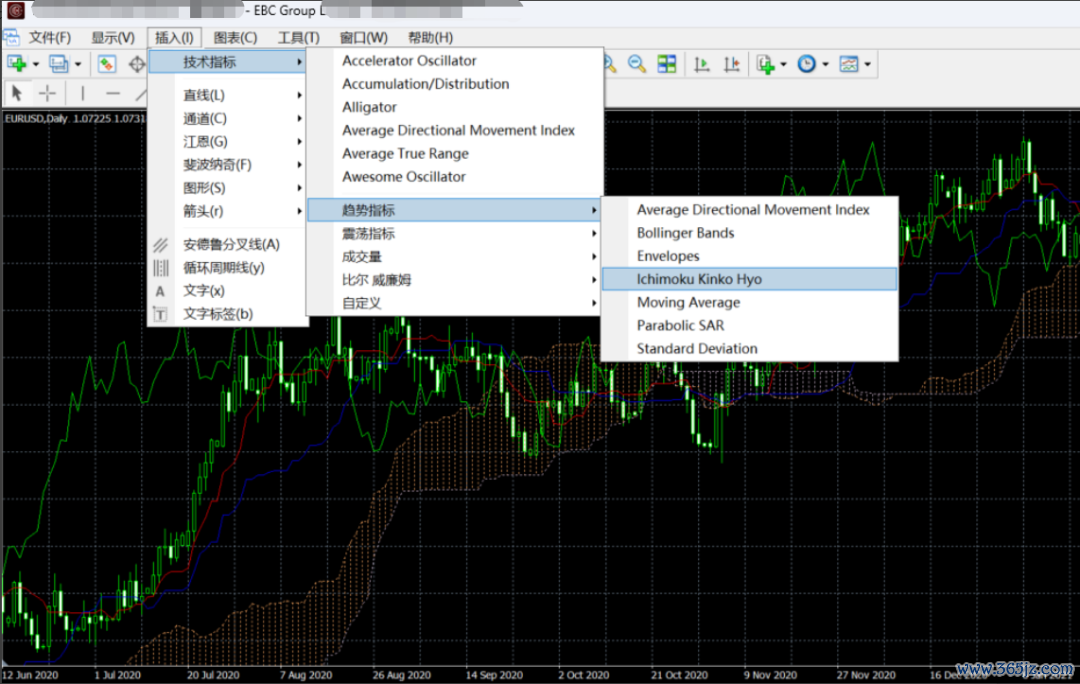Open the New Chart dropdown arrow
The height and width of the screenshot is (684, 1080).
click(x=36, y=65)
